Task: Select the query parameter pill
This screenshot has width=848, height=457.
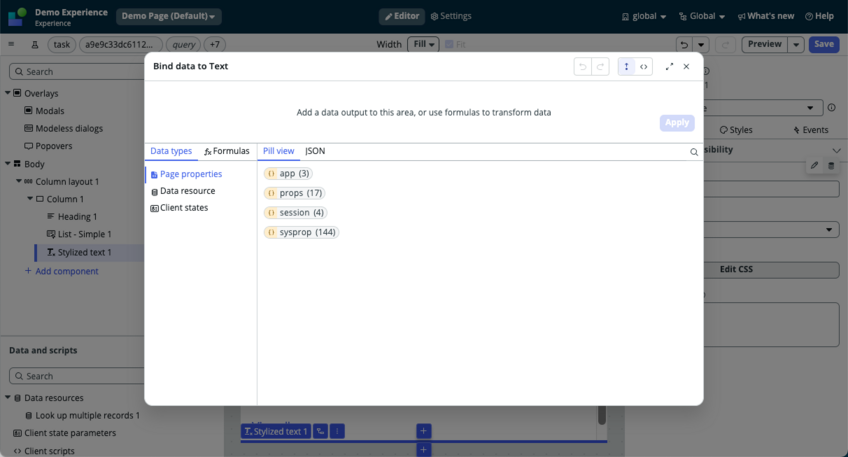Action: [183, 44]
